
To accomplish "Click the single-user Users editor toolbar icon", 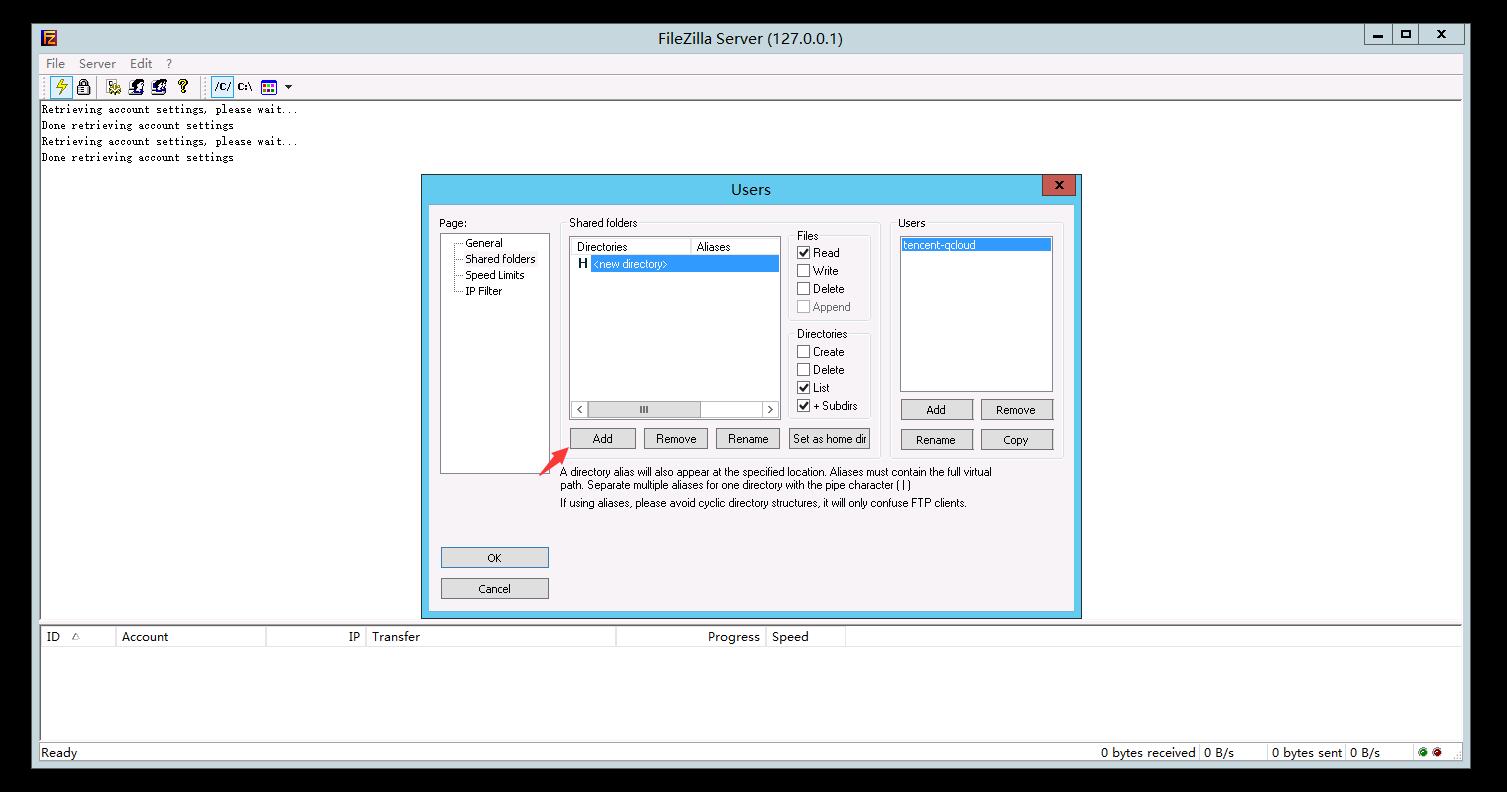I will 136,87.
